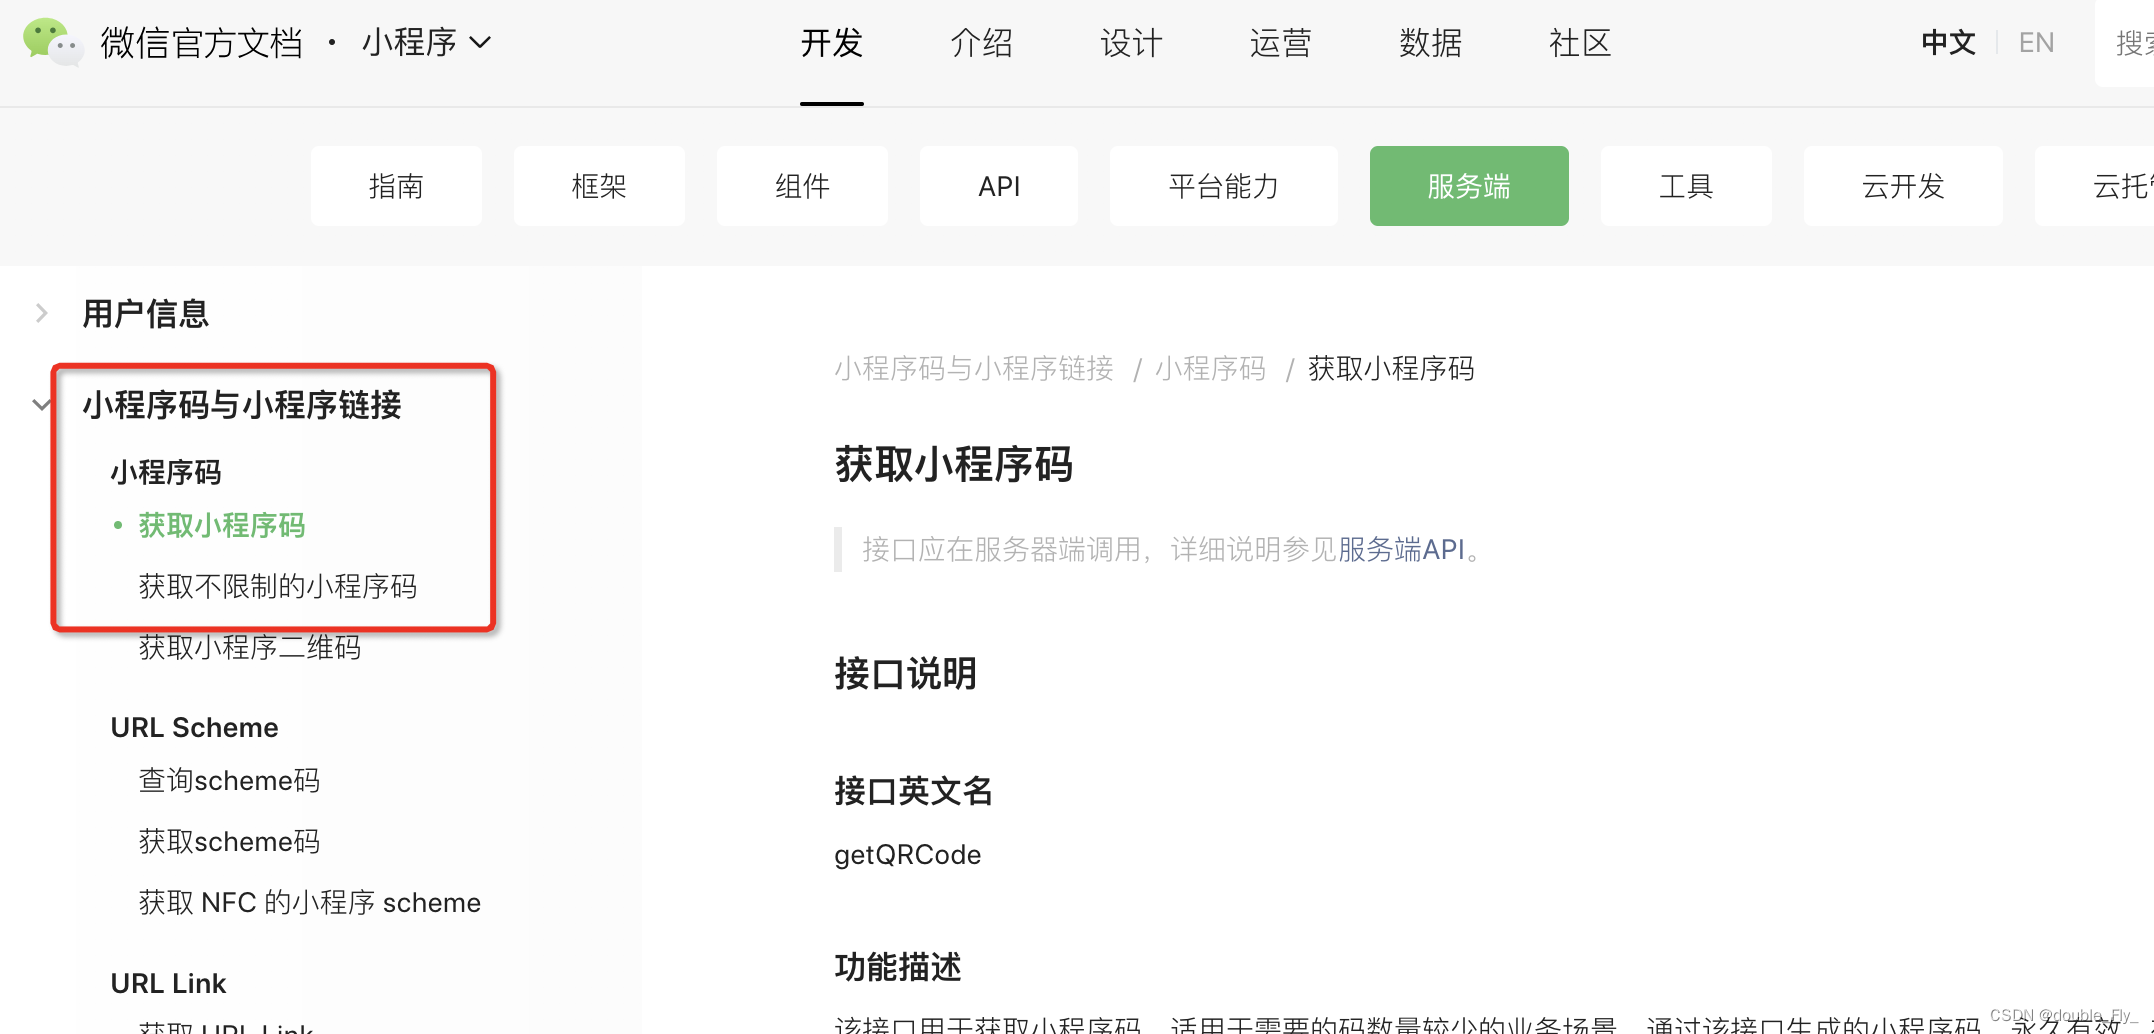Switch to the 开发 top tab
Image resolution: width=2154 pixels, height=1034 pixels.
[831, 43]
